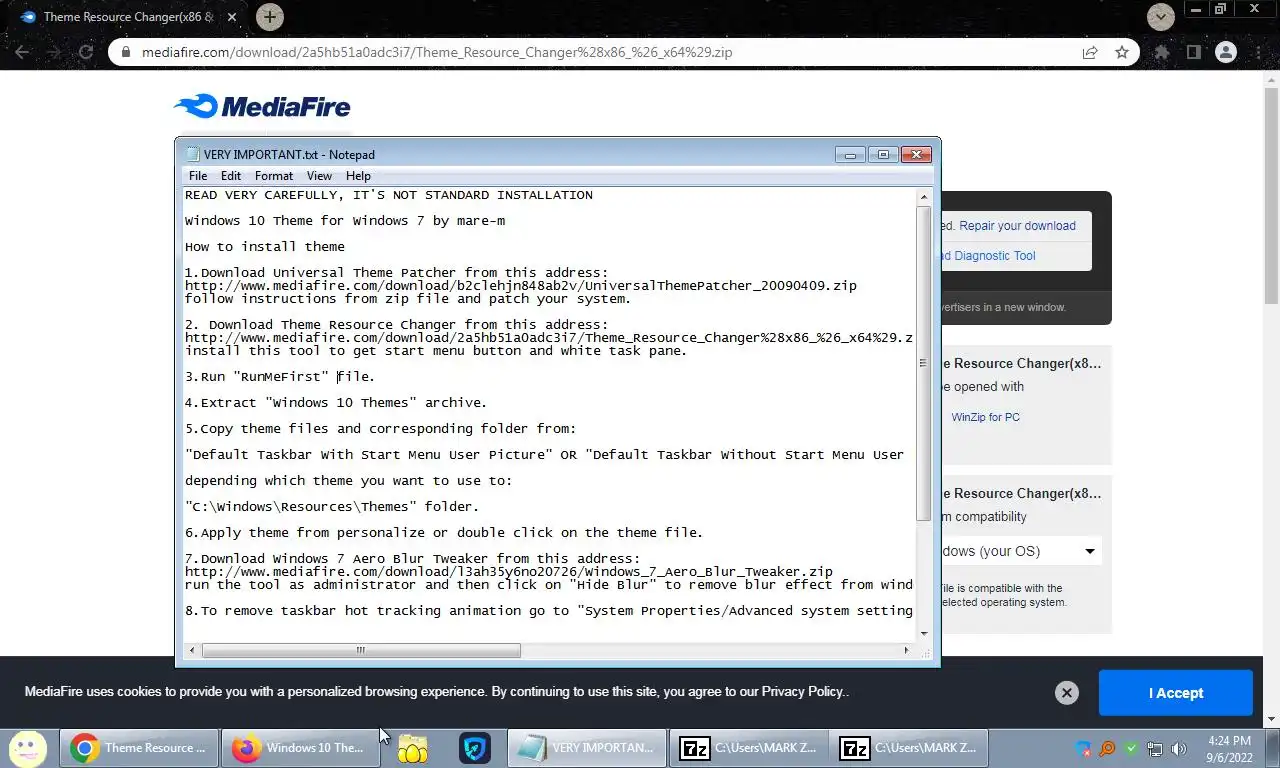This screenshot has height=768, width=1280.
Task: Click the Notepad title bar icon
Action: tap(192, 154)
